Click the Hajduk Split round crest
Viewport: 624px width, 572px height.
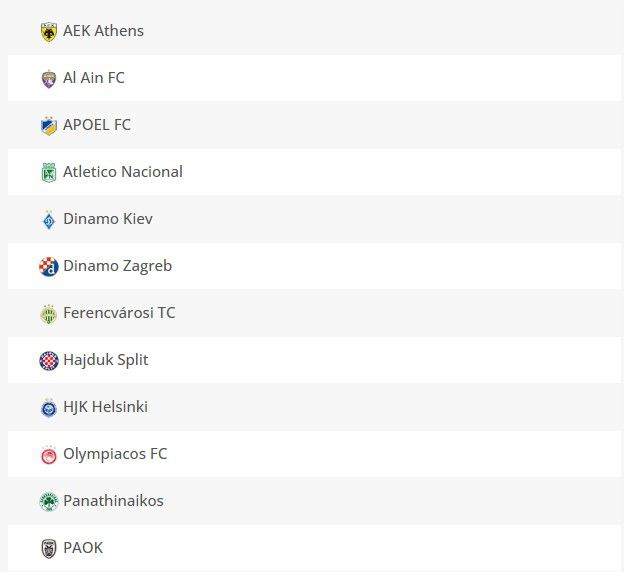coord(49,361)
